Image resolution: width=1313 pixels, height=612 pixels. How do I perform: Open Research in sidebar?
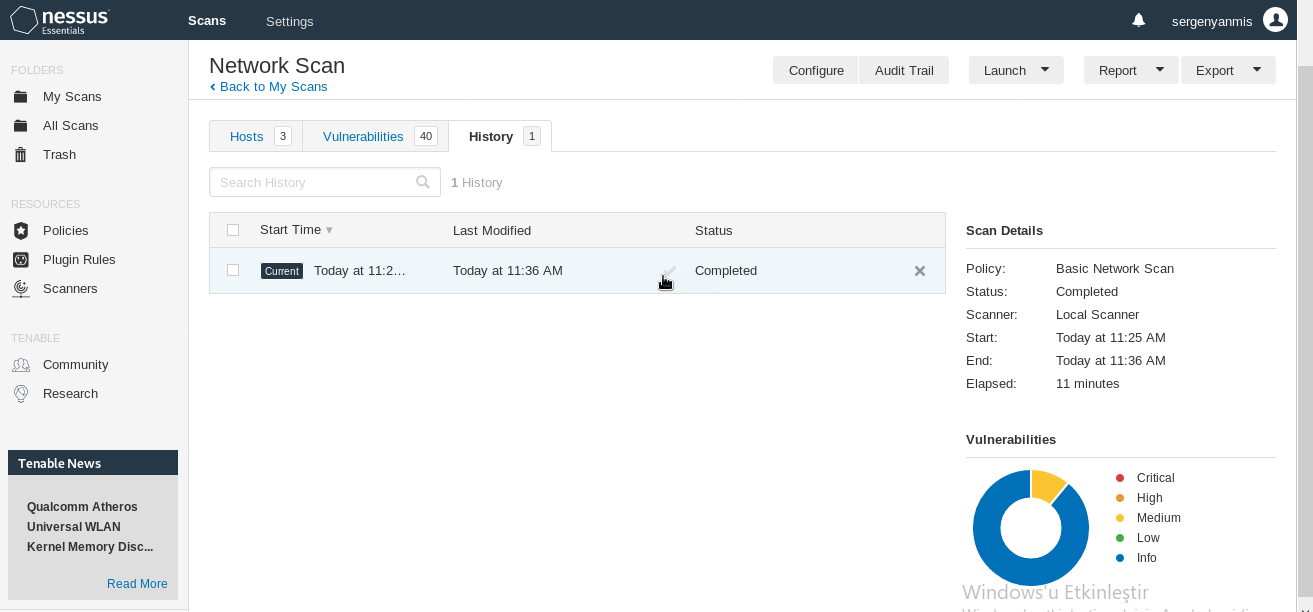coord(71,394)
